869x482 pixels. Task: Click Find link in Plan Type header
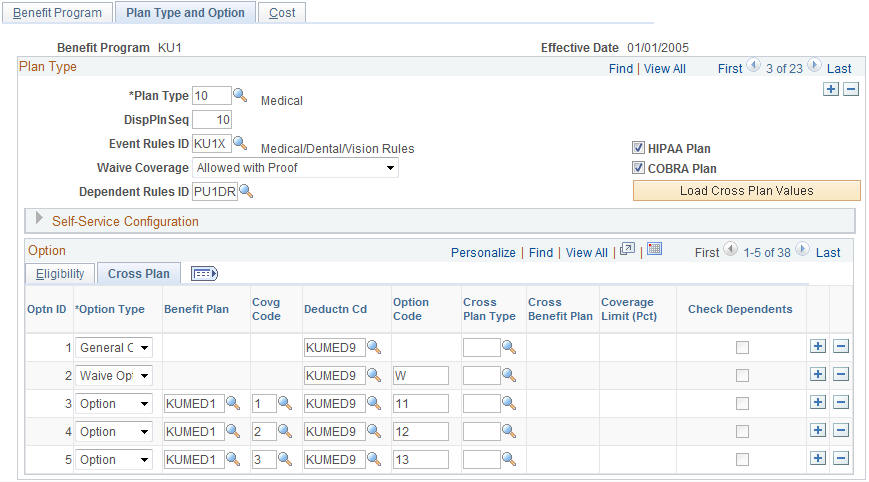click(621, 69)
